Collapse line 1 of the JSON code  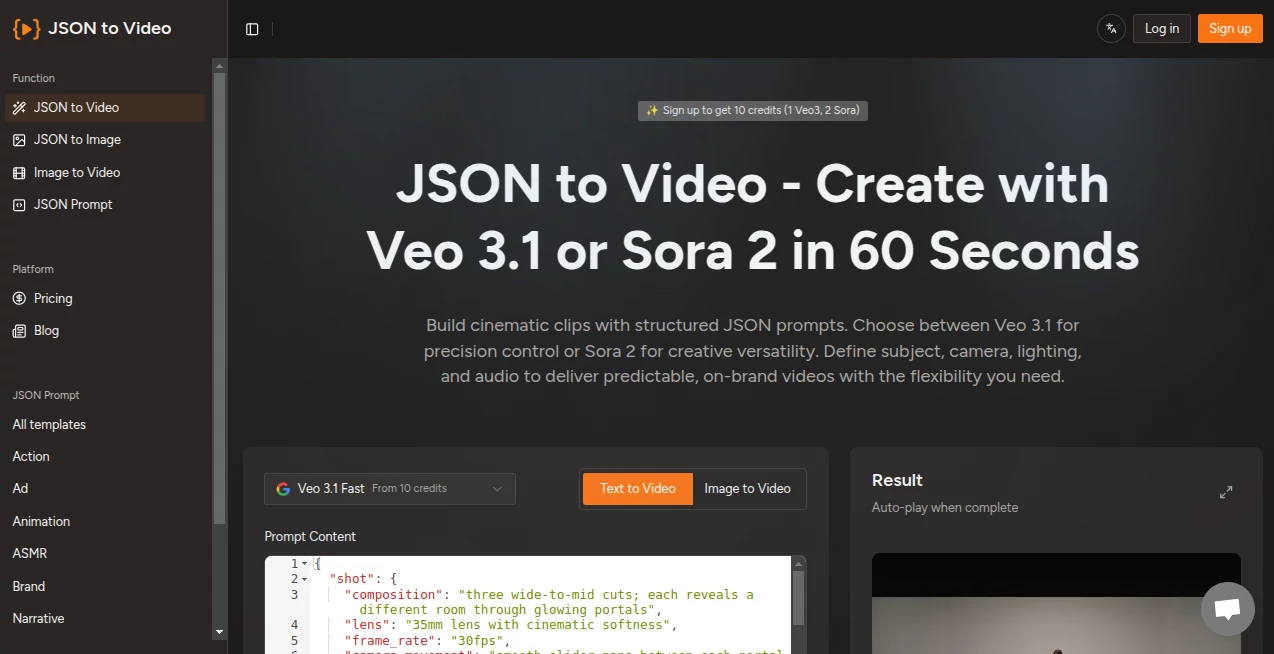pos(303,562)
